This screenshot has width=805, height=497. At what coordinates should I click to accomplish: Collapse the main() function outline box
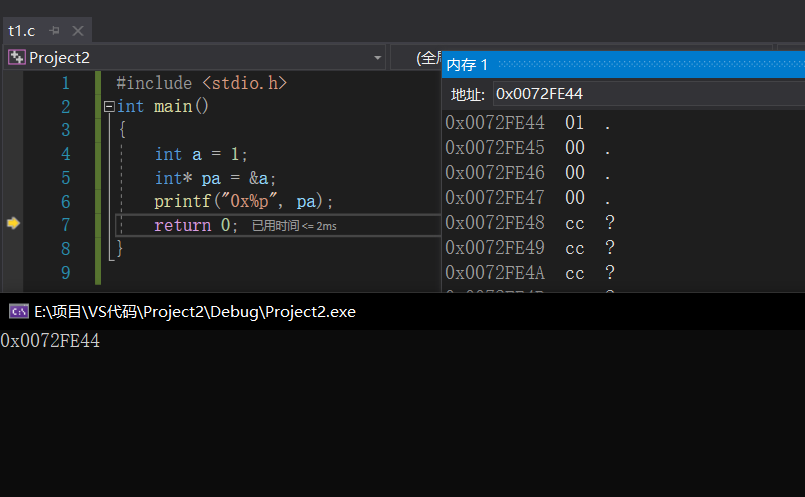pyautogui.click(x=109, y=106)
